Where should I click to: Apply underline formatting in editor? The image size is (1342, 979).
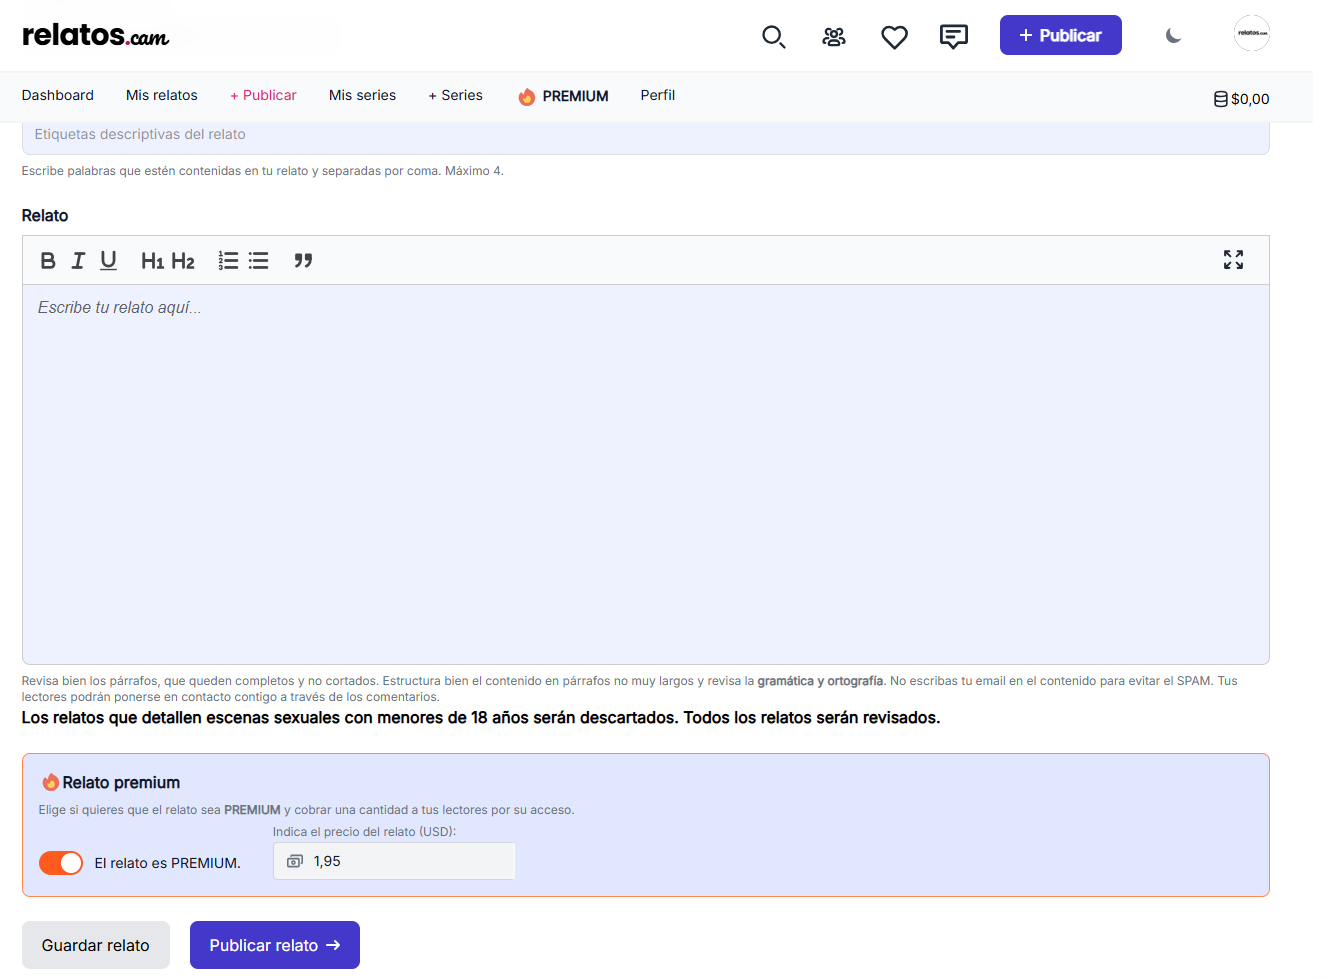[109, 261]
